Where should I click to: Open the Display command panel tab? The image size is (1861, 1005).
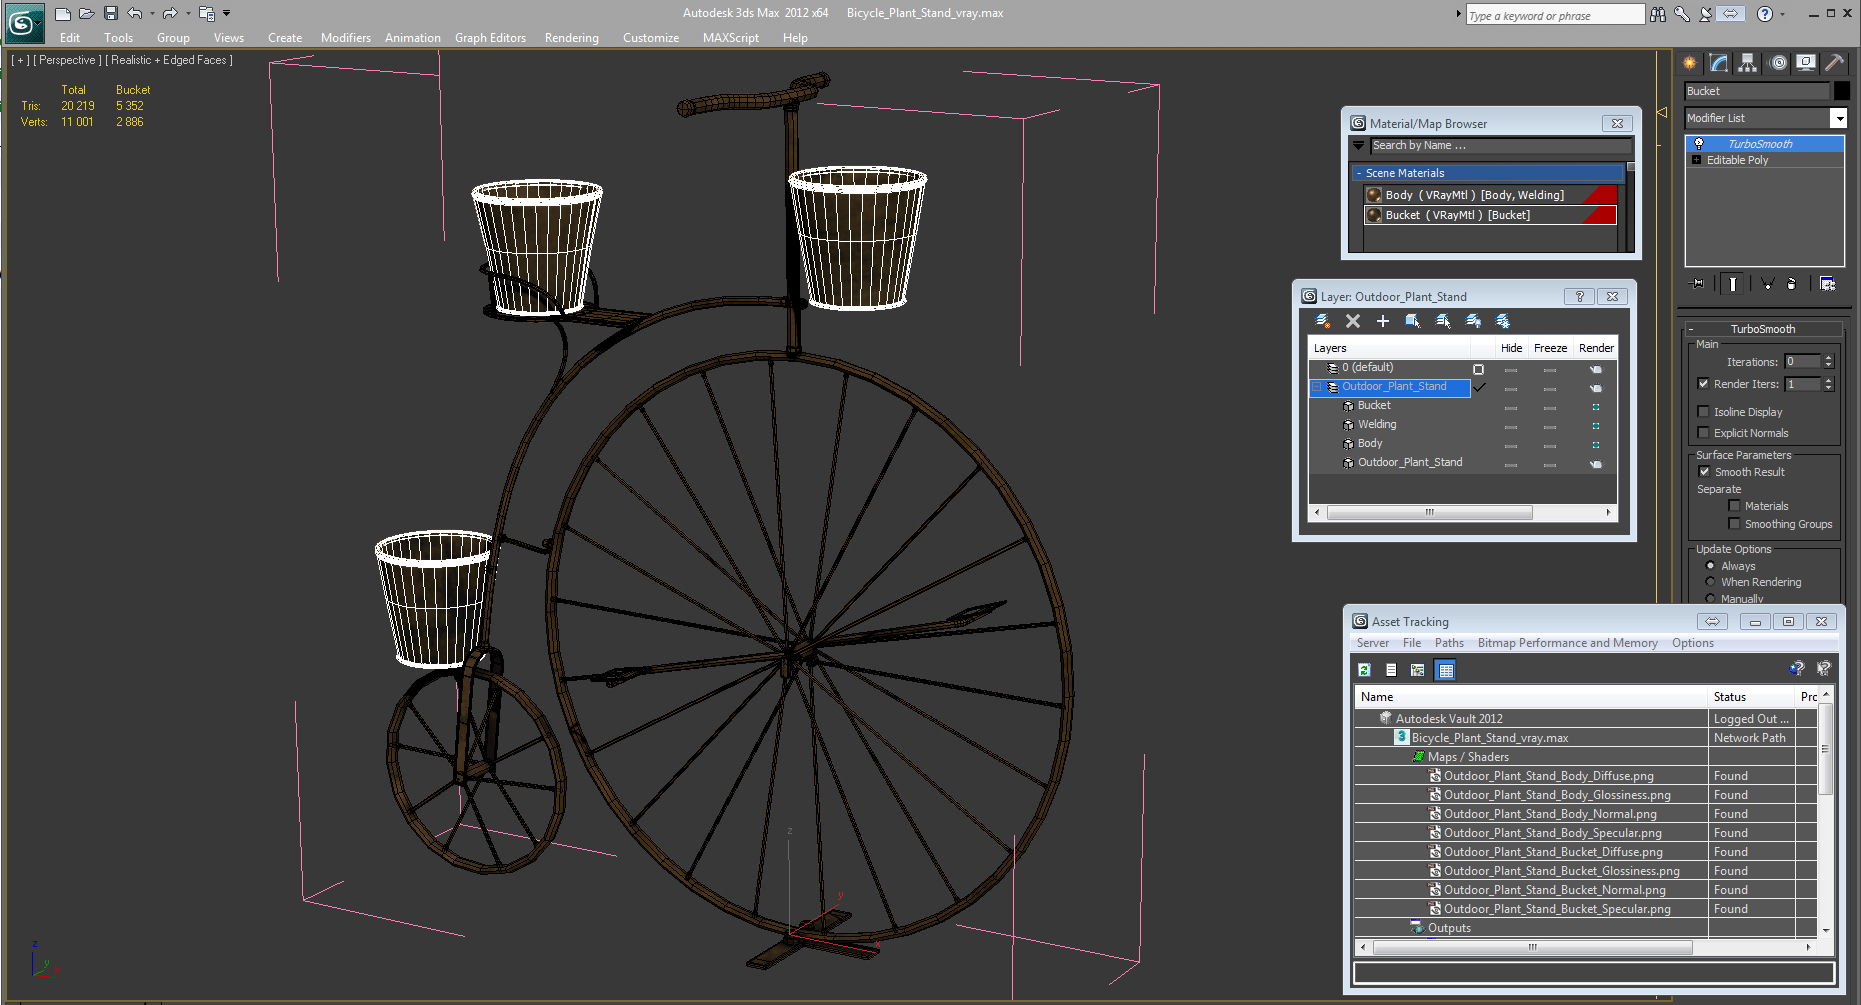(x=1806, y=62)
